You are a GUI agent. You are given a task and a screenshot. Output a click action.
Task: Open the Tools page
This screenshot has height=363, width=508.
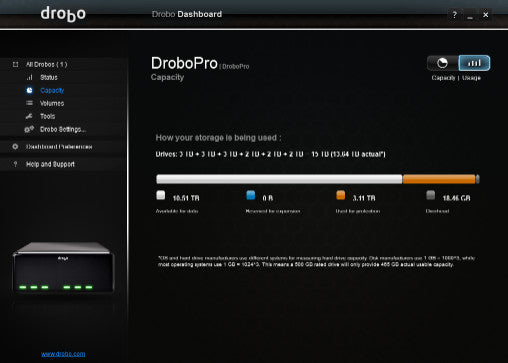point(48,116)
